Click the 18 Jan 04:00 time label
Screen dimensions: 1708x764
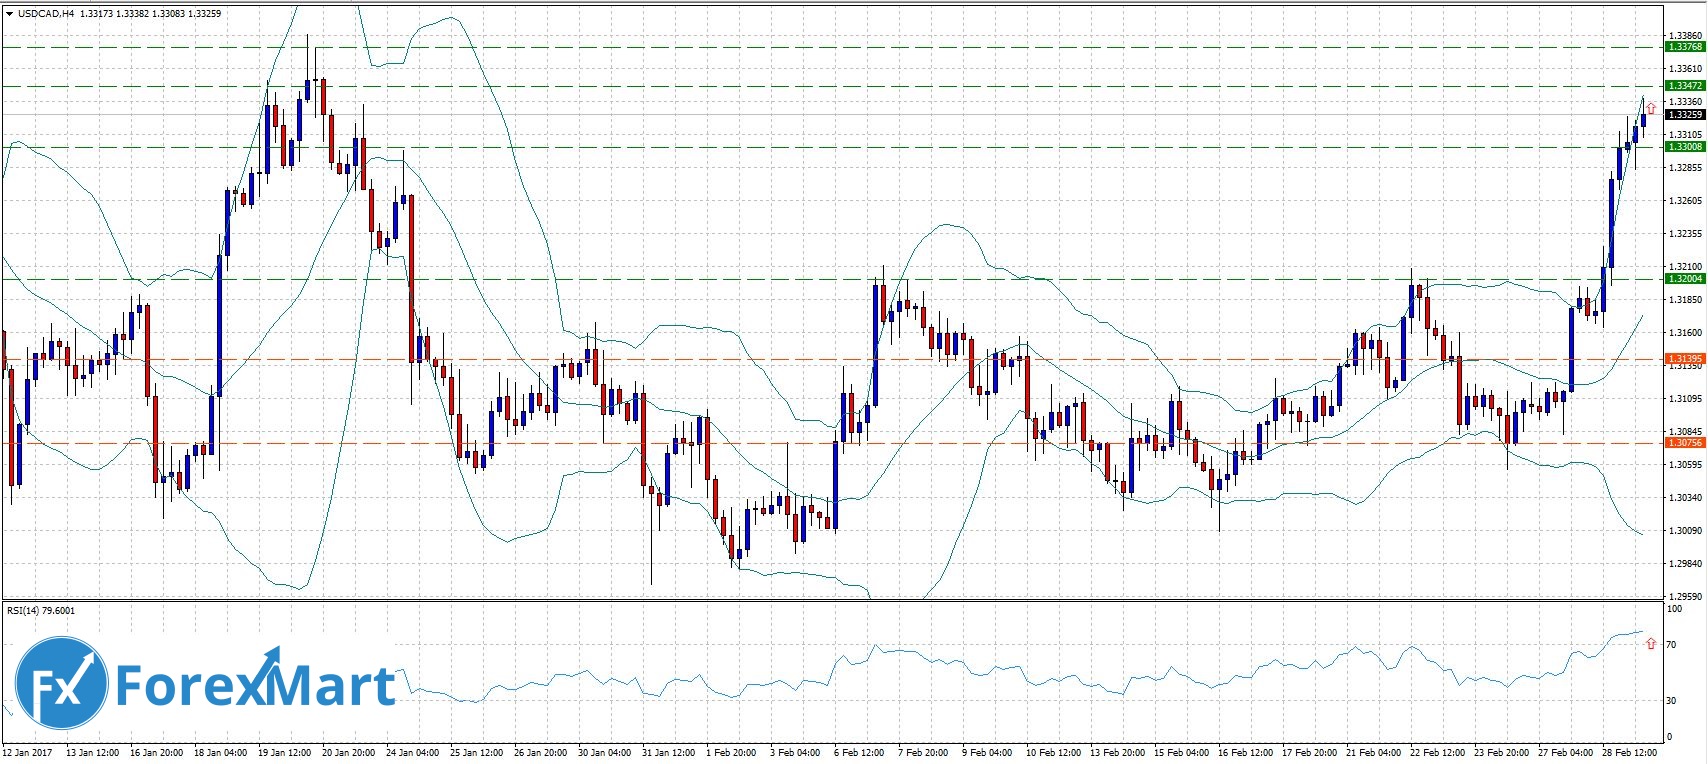coord(221,752)
